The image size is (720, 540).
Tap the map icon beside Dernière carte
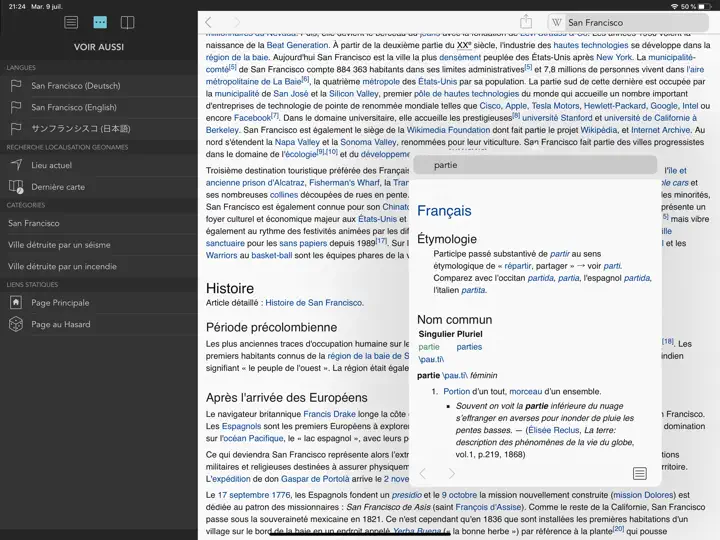16,186
